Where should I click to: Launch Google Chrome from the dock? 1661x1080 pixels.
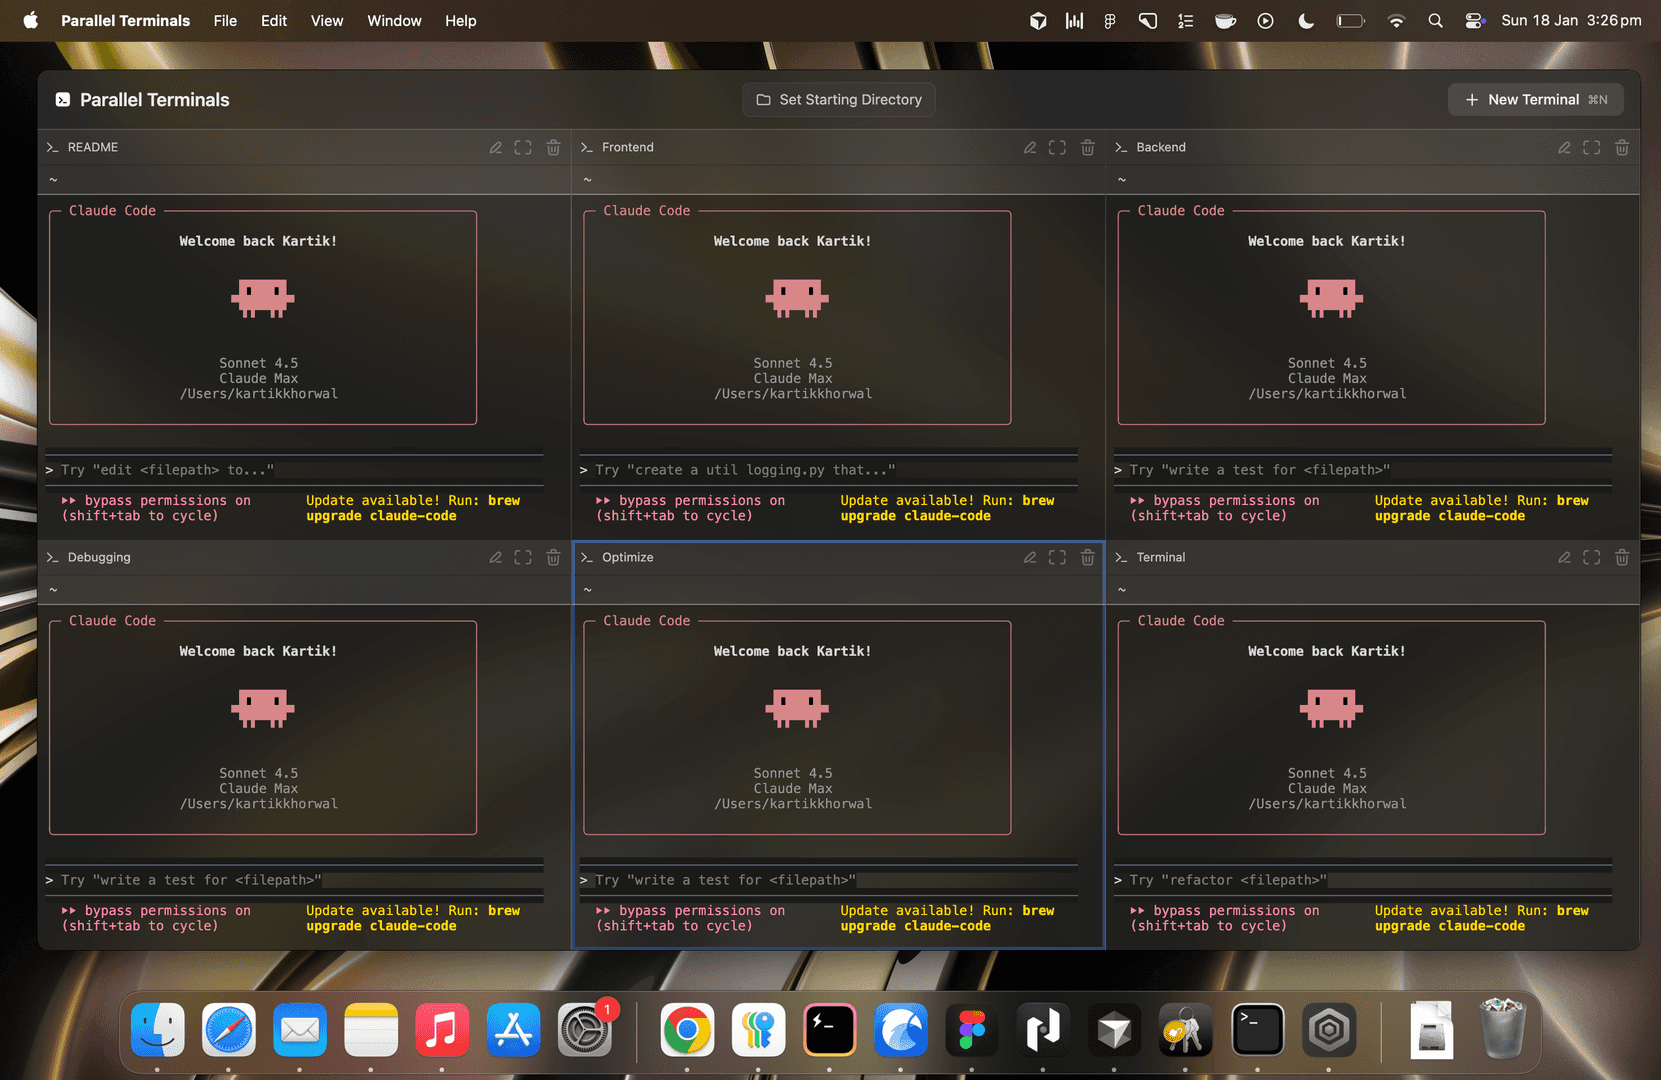coord(687,1030)
